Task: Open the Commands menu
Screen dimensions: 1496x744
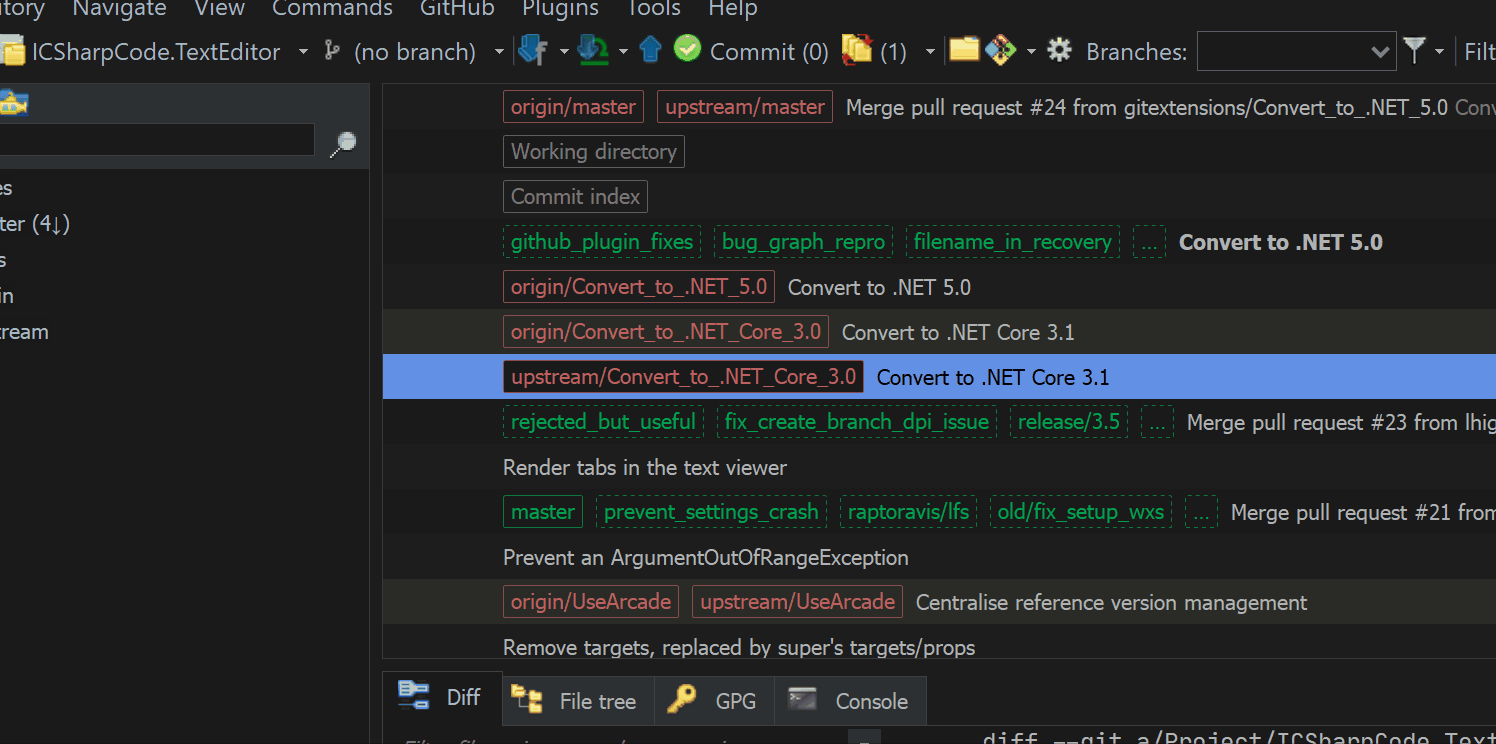Action: click(332, 10)
